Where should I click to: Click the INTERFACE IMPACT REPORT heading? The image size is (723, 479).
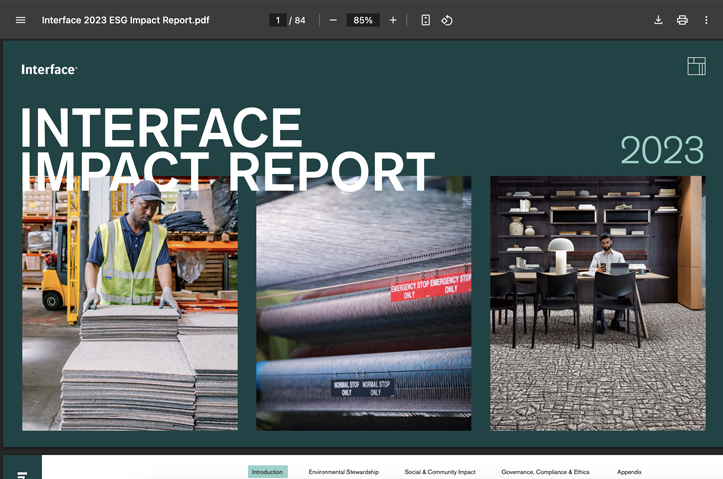228,149
